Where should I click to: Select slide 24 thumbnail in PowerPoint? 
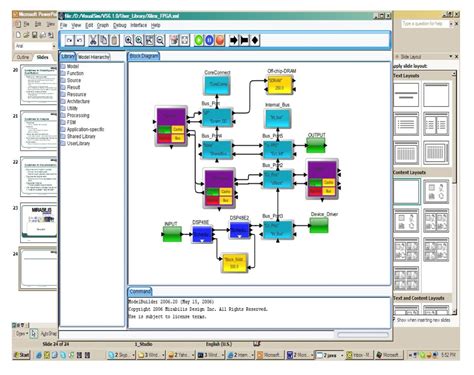click(x=39, y=268)
